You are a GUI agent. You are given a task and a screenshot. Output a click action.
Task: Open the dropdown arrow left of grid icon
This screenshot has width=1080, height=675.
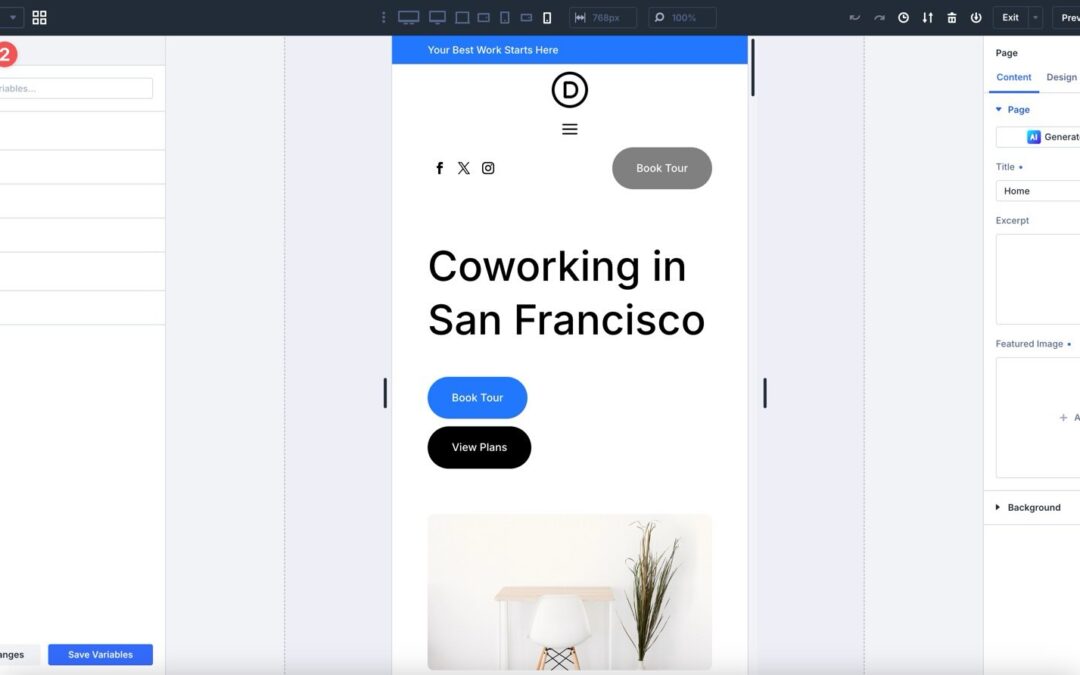tap(12, 17)
